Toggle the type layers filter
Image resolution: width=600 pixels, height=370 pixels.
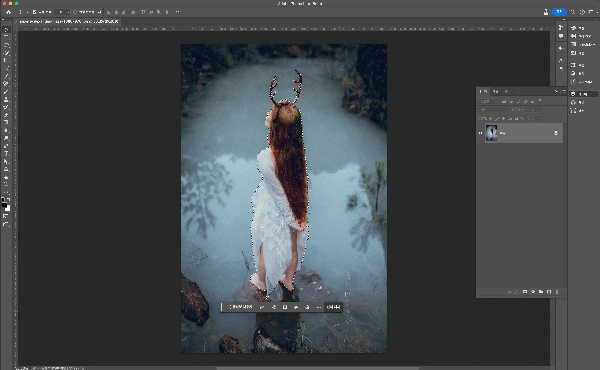[518, 101]
